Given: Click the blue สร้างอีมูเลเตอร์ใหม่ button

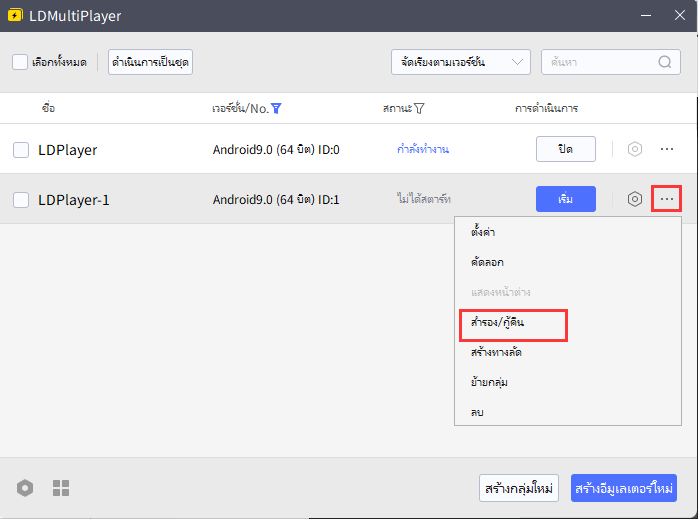Looking at the screenshot, I should click(x=624, y=488).
